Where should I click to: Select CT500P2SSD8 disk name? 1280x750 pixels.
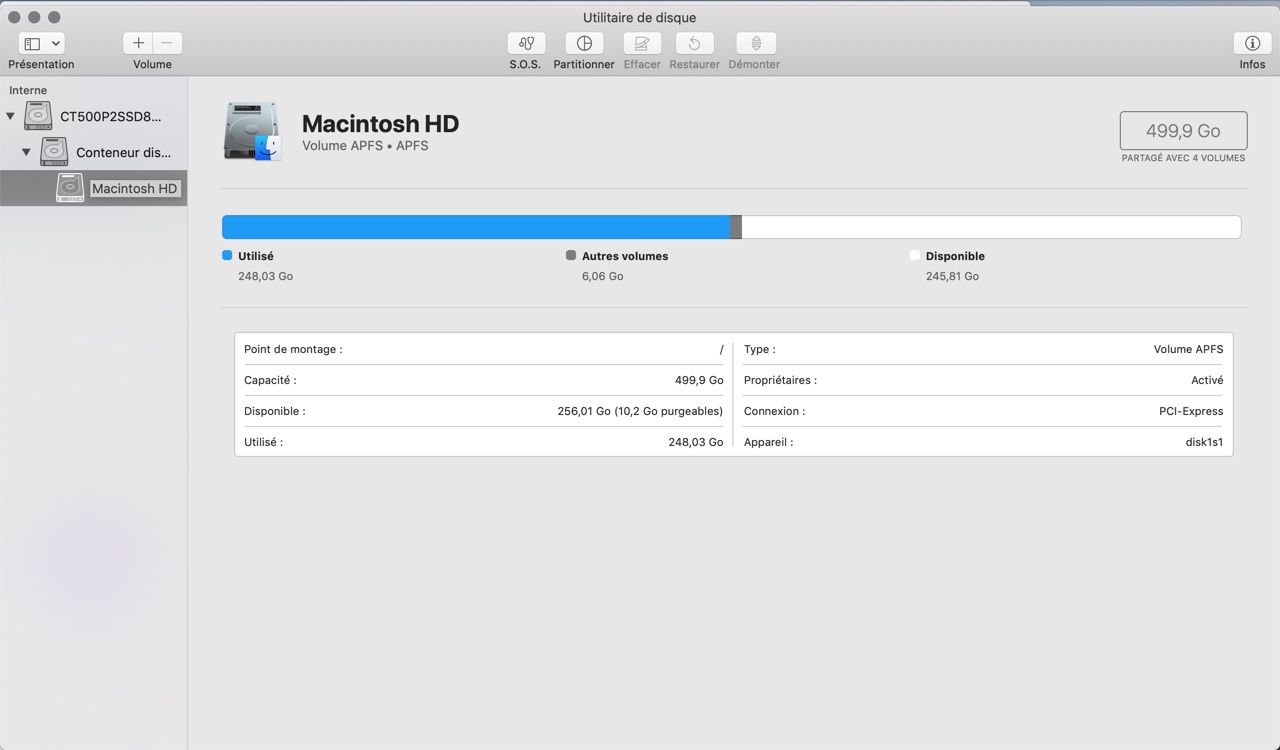pos(110,116)
